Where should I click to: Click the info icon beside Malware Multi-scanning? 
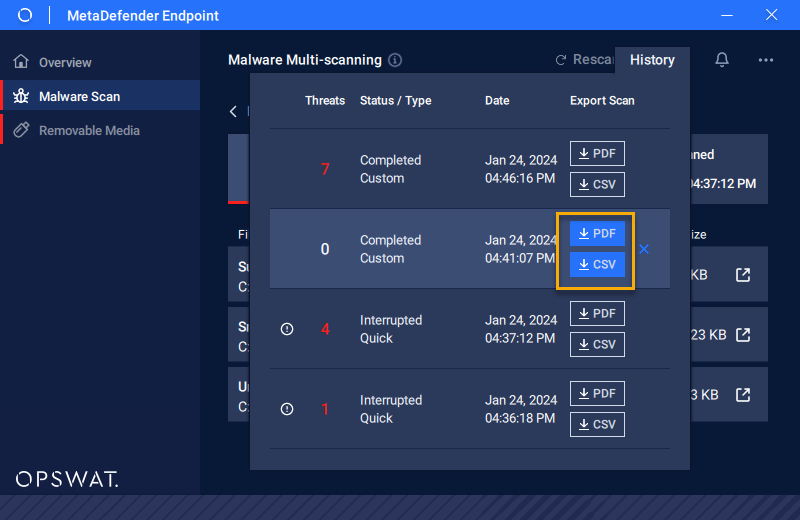pyautogui.click(x=395, y=60)
